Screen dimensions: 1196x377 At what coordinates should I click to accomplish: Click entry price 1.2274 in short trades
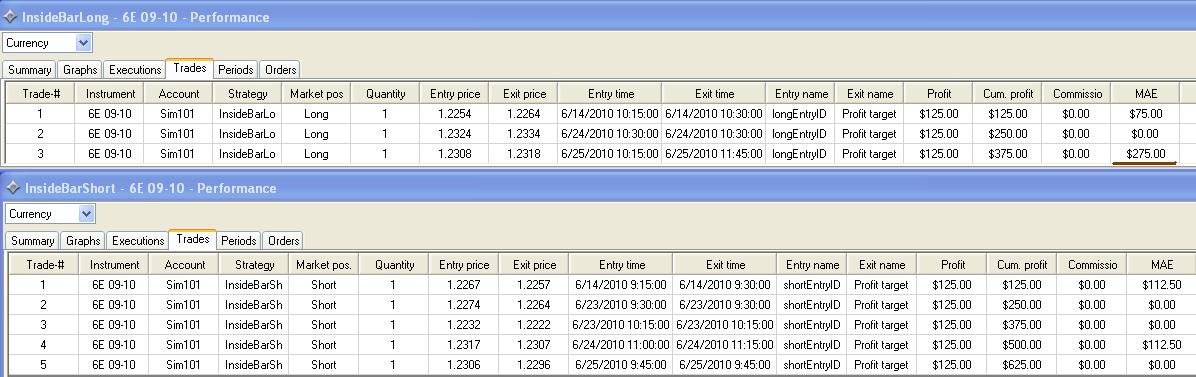click(x=464, y=304)
